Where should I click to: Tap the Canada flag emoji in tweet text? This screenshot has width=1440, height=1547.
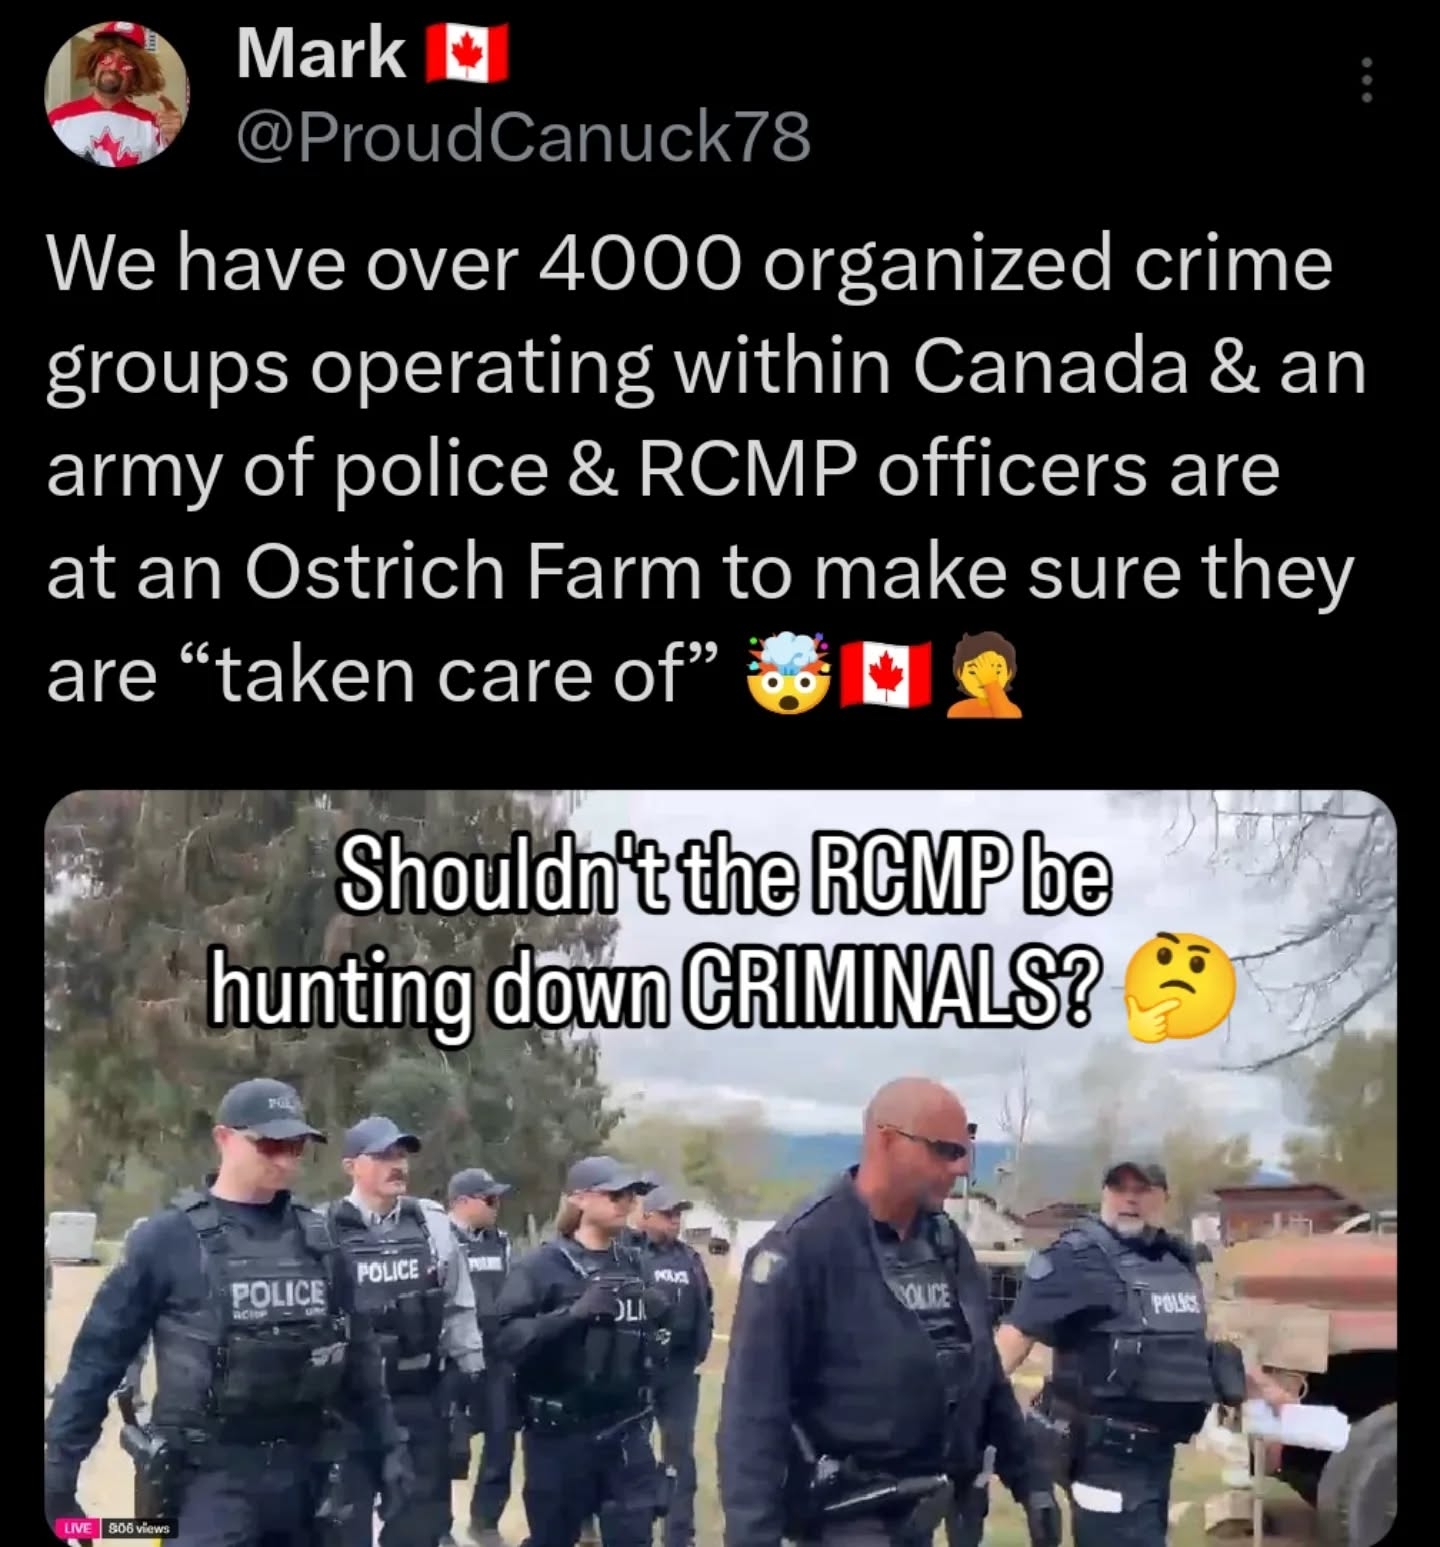(x=886, y=672)
